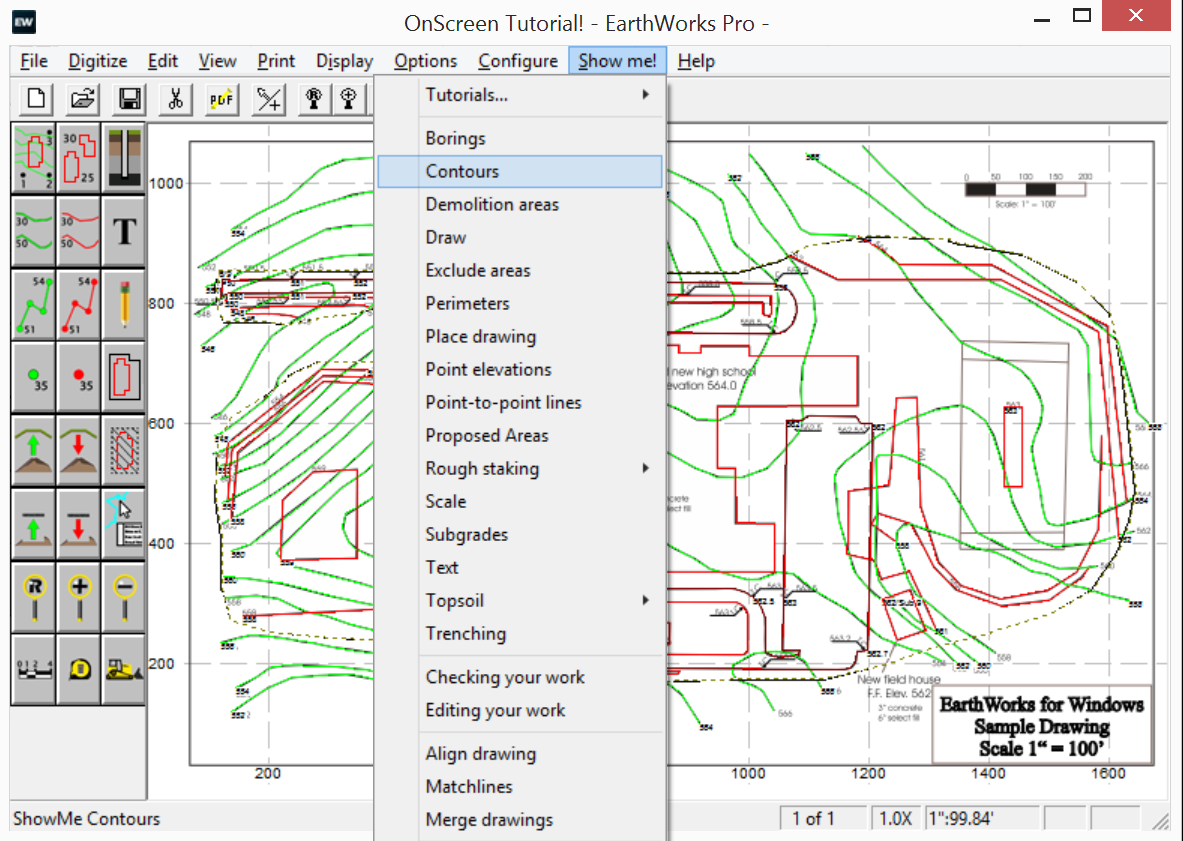Screen dimensions: 1183x841
Task: Select the red down-arrow topsoil tool
Action: [79, 450]
